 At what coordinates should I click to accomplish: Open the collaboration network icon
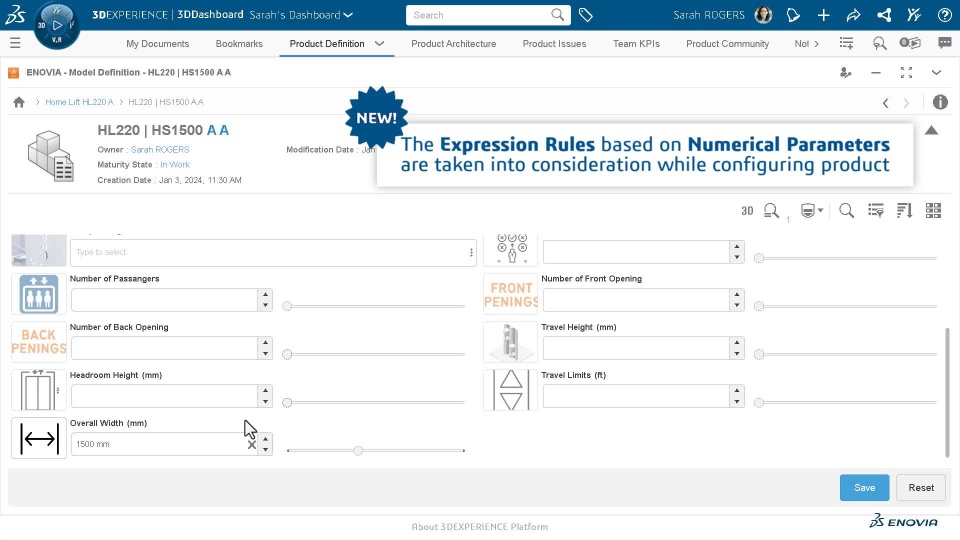(x=883, y=15)
